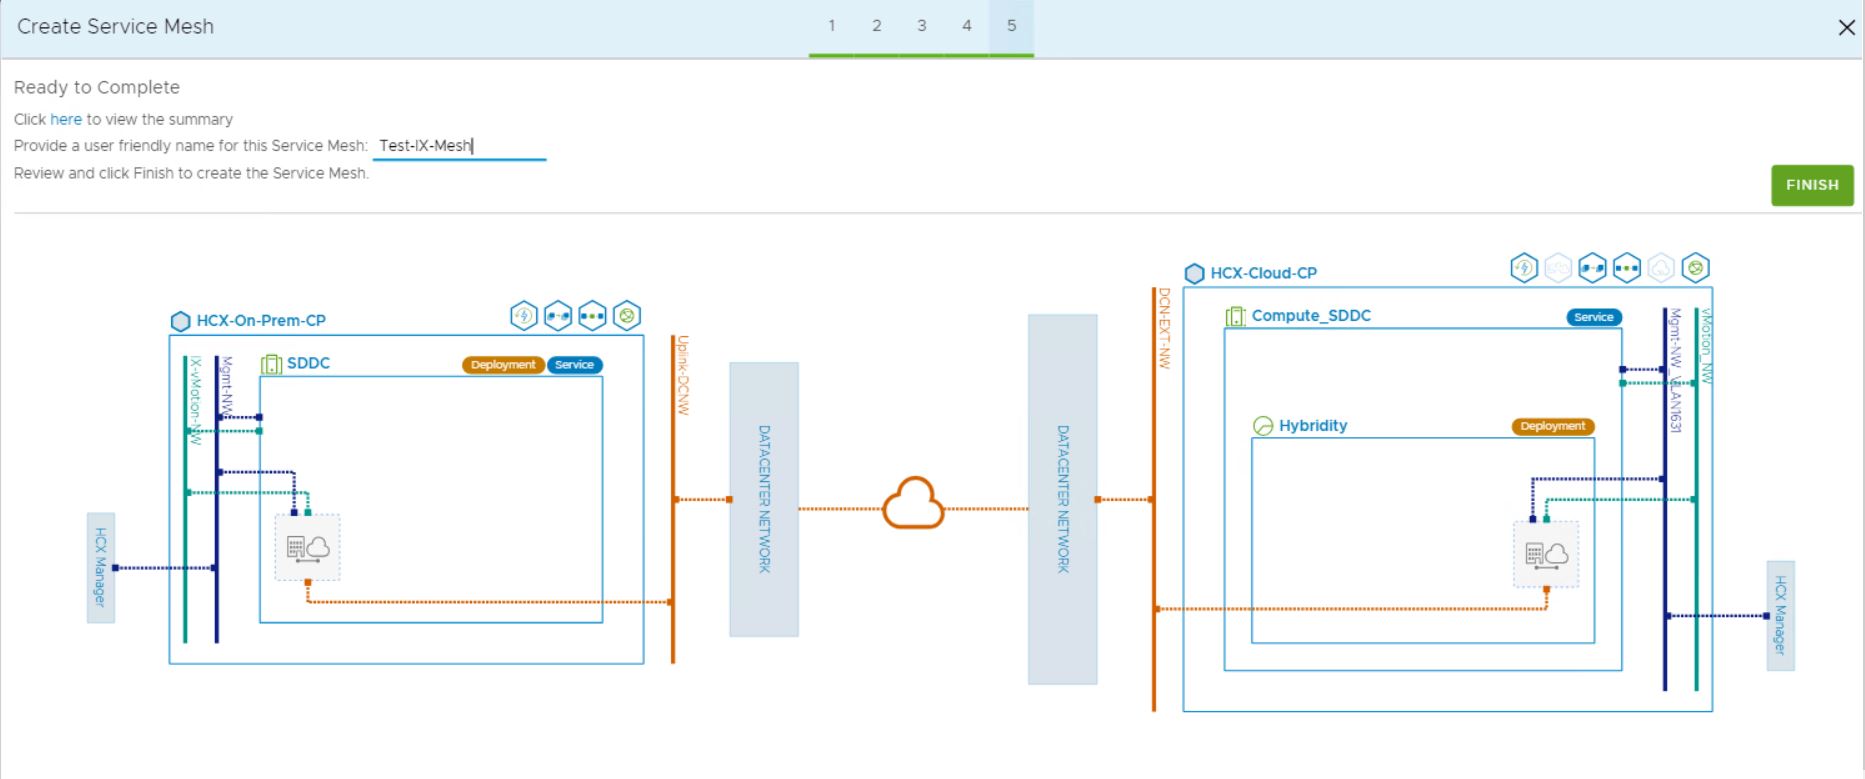Jump to wizard step 4
Viewport: 1865px width, 779px height.
pyautogui.click(x=966, y=26)
